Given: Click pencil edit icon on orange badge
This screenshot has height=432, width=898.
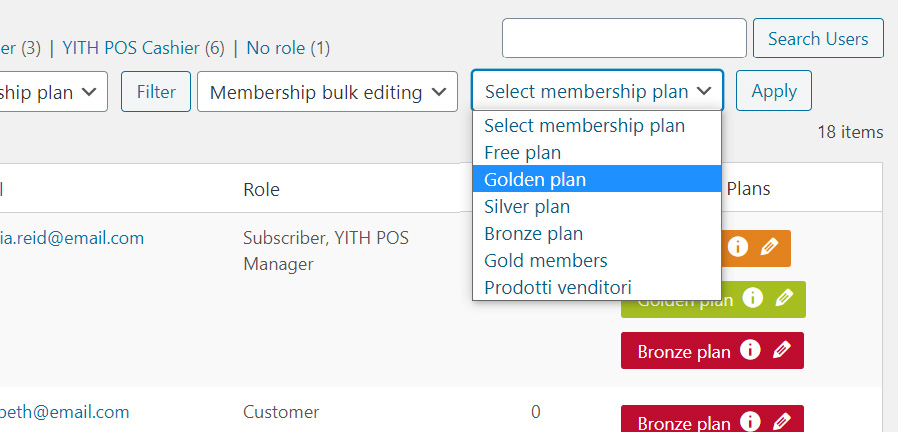Looking at the screenshot, I should pyautogui.click(x=770, y=247).
